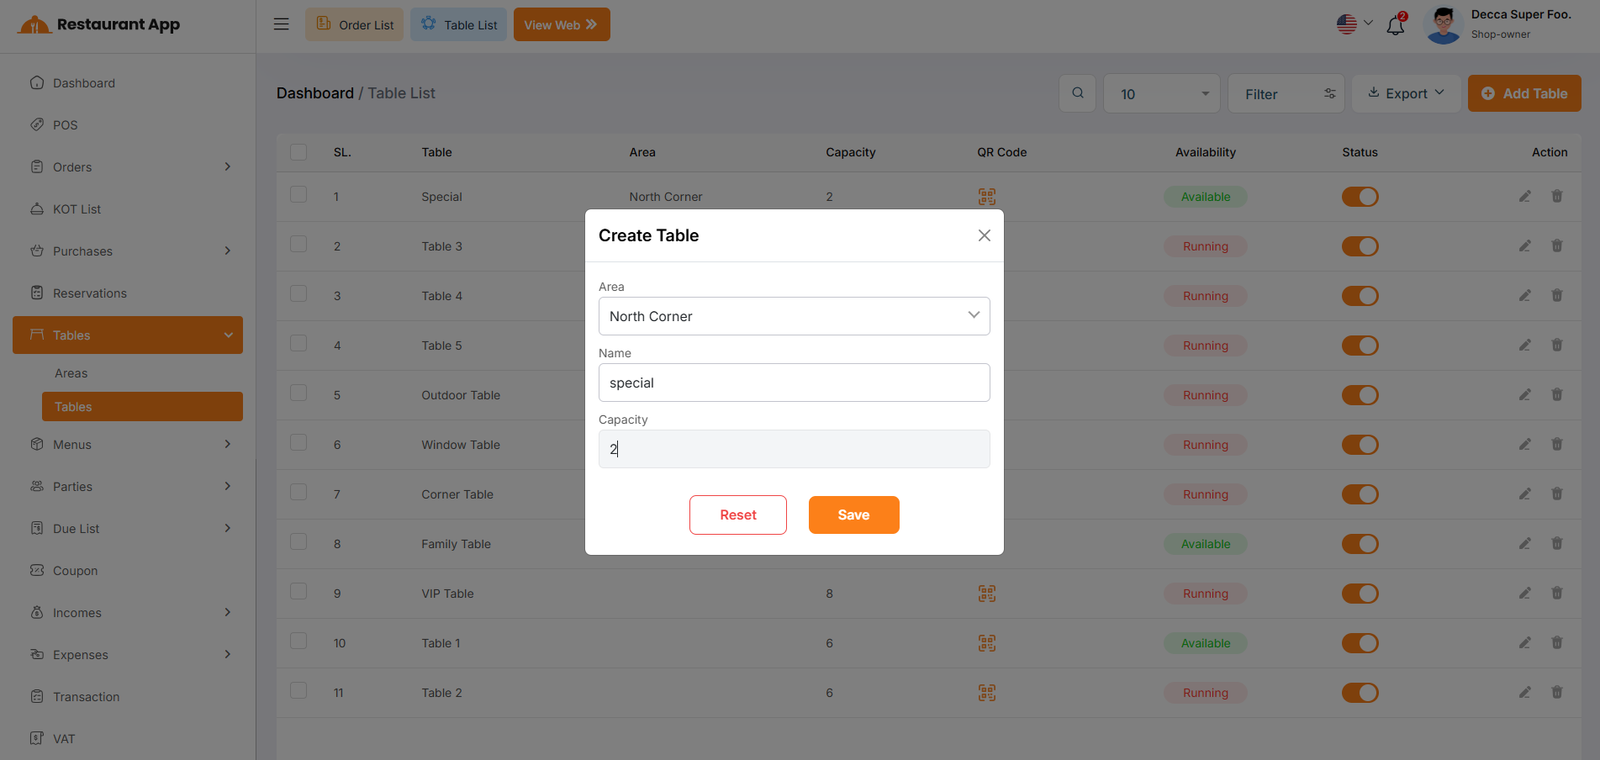Click the hamburger menu icon
This screenshot has height=760, width=1600.
pyautogui.click(x=281, y=24)
